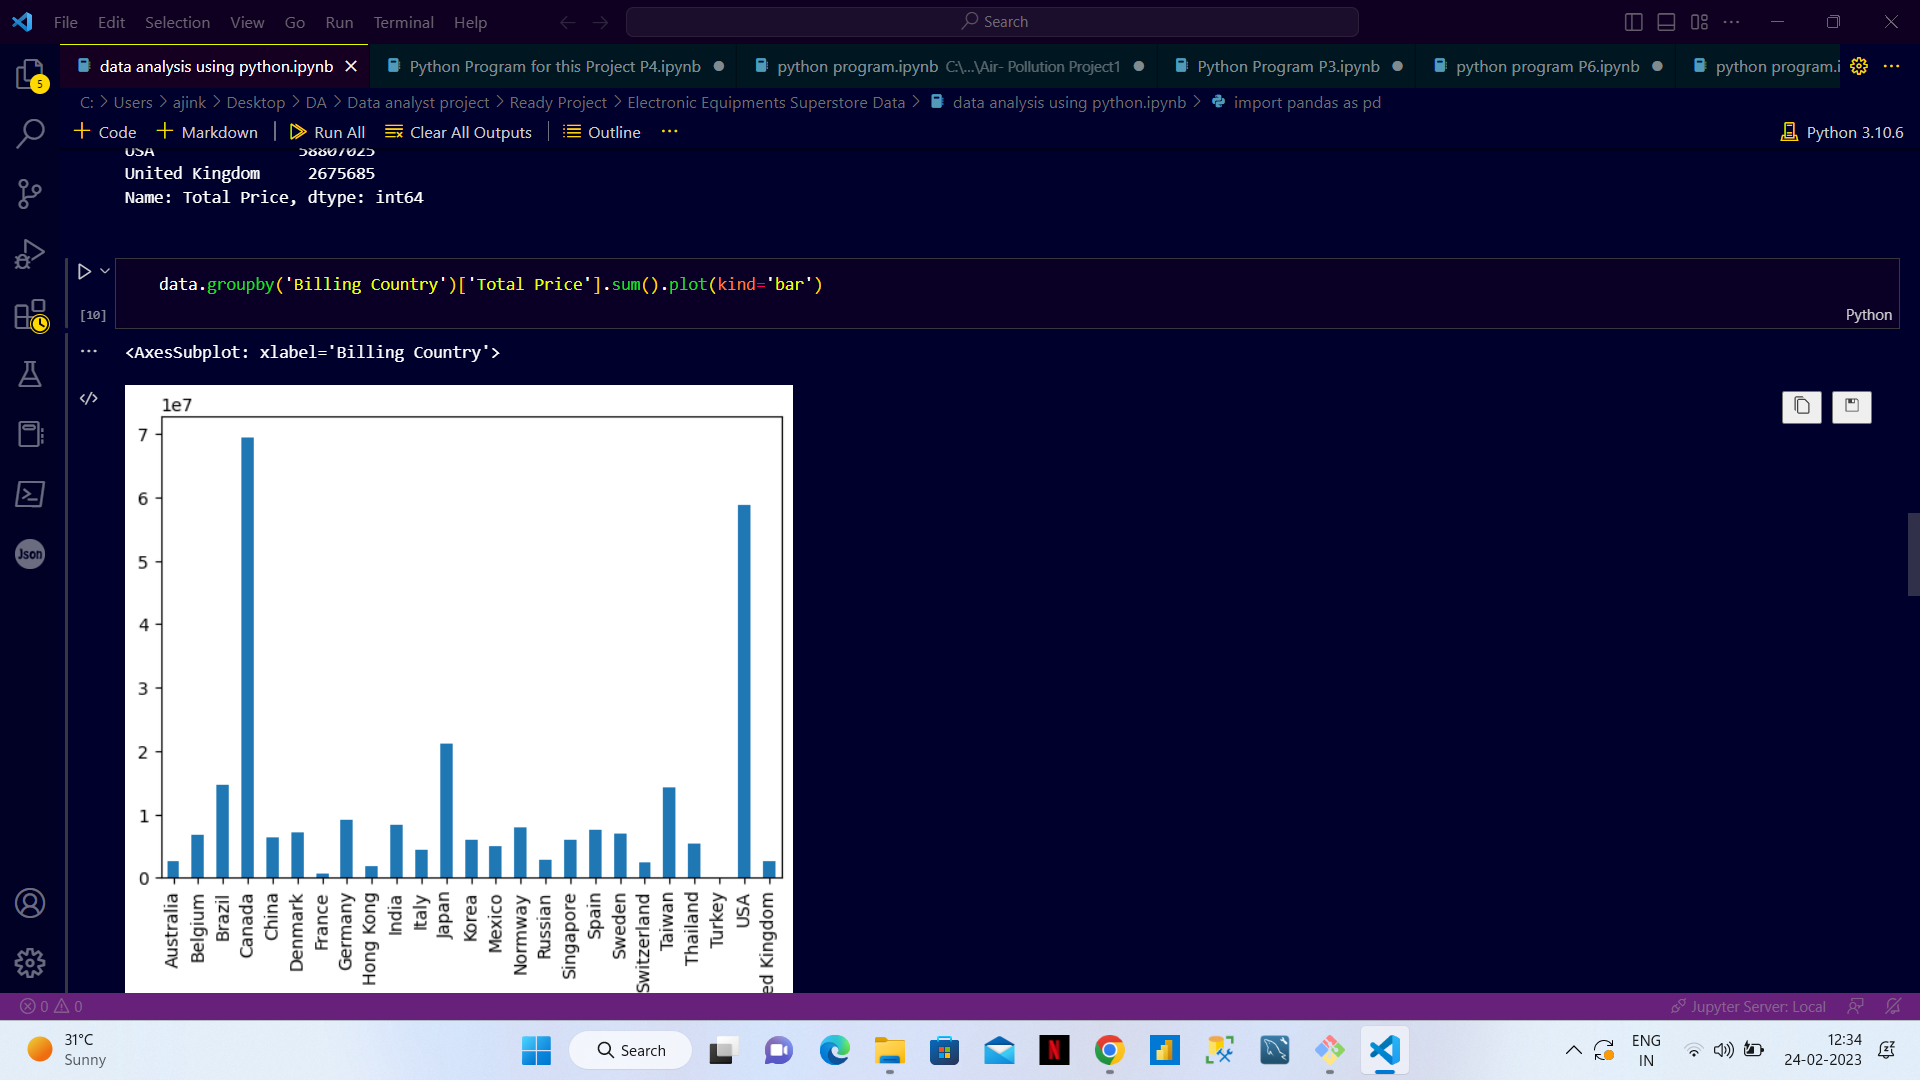Viewport: 1920px width, 1080px height.
Task: Open more notebook actions via ellipsis
Action: click(670, 131)
